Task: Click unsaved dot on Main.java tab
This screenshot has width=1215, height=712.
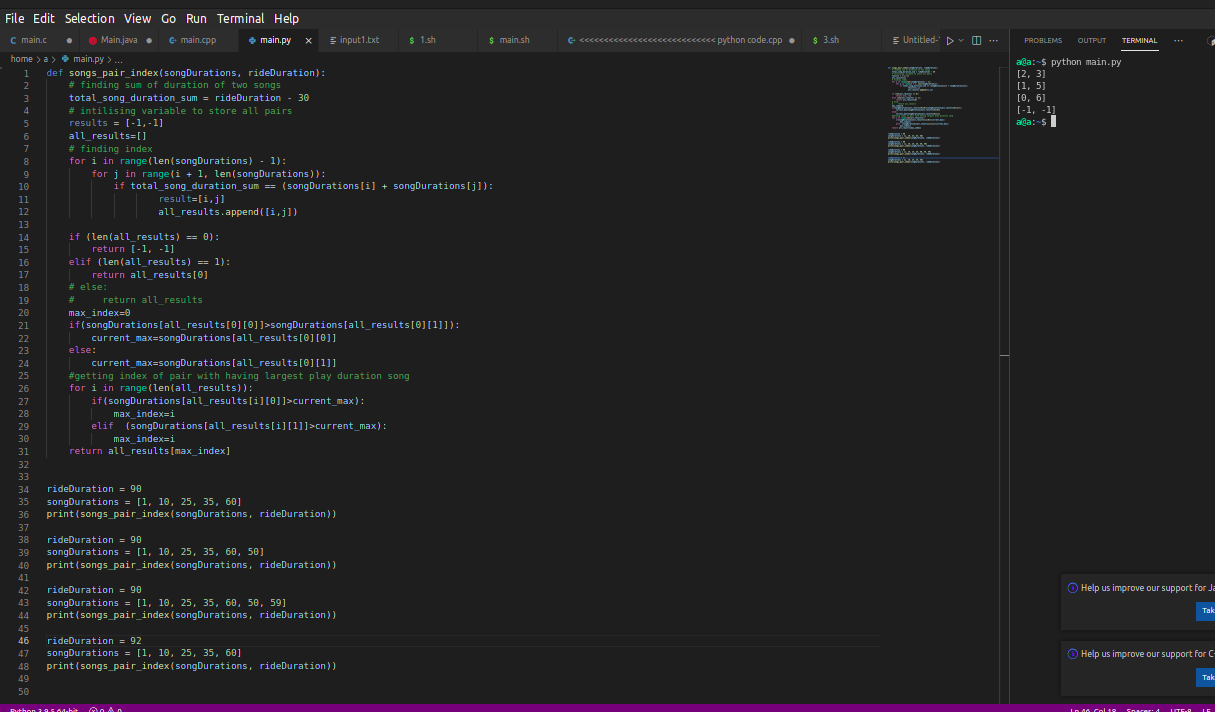Action: [x=148, y=41]
